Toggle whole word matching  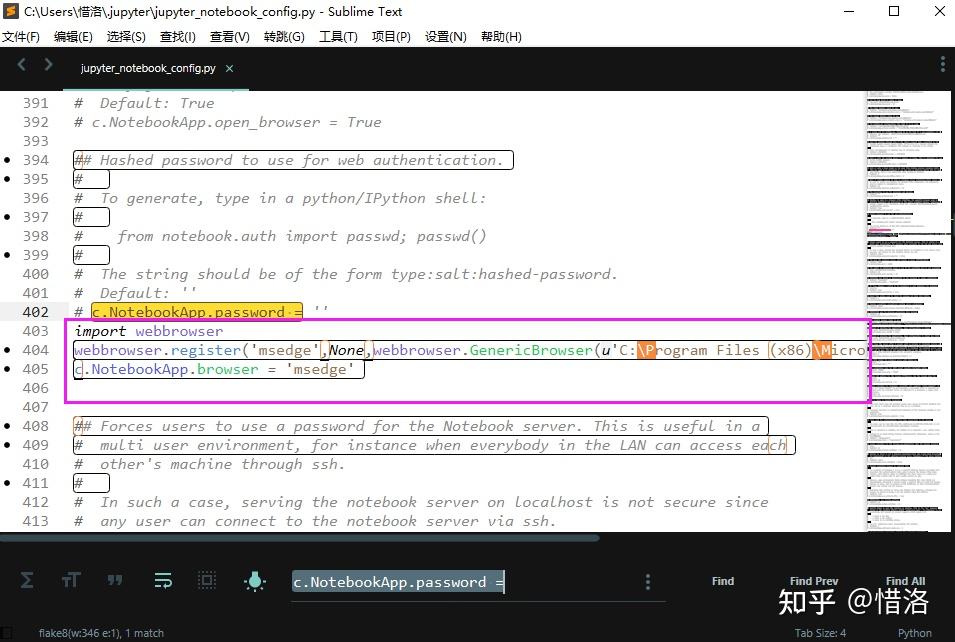115,580
